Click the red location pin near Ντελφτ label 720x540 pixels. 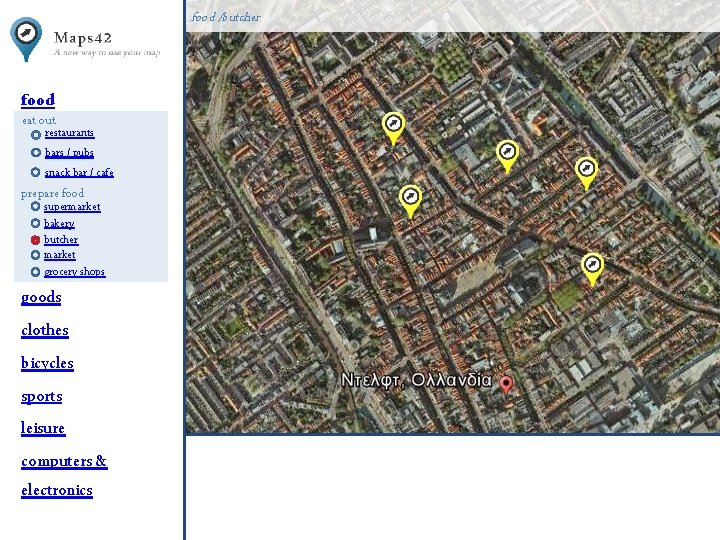506,385
